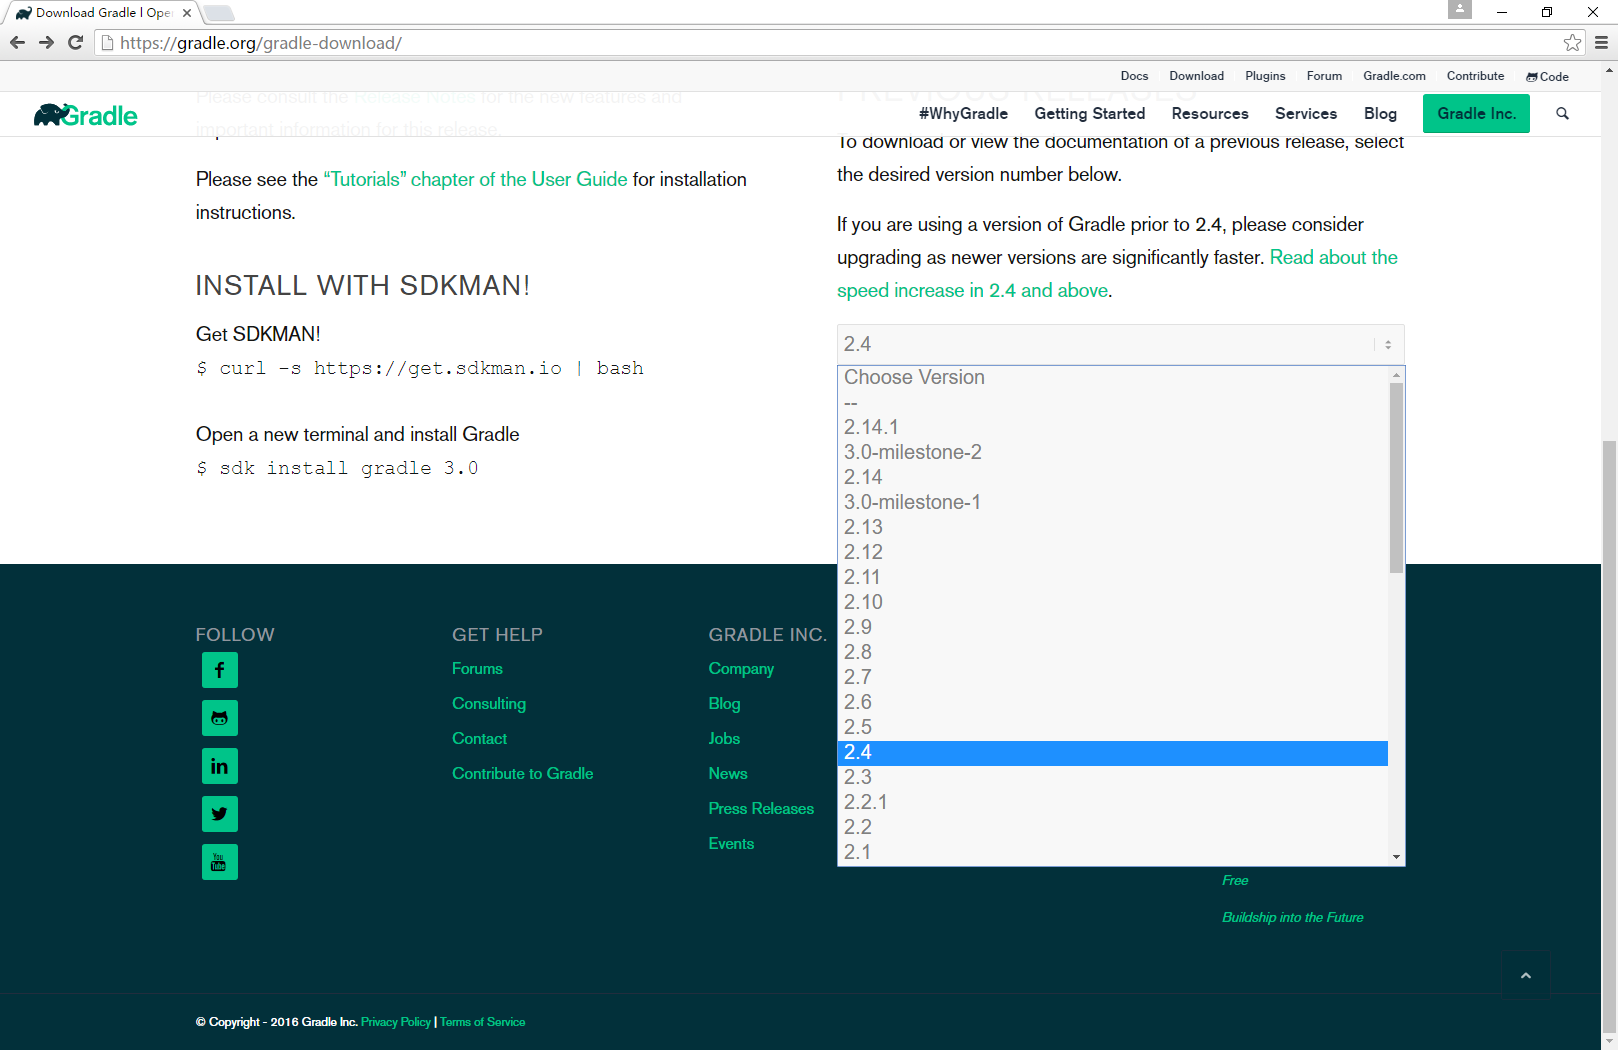Close the Download Gradle browser tab
The width and height of the screenshot is (1618, 1050).
[x=187, y=13]
